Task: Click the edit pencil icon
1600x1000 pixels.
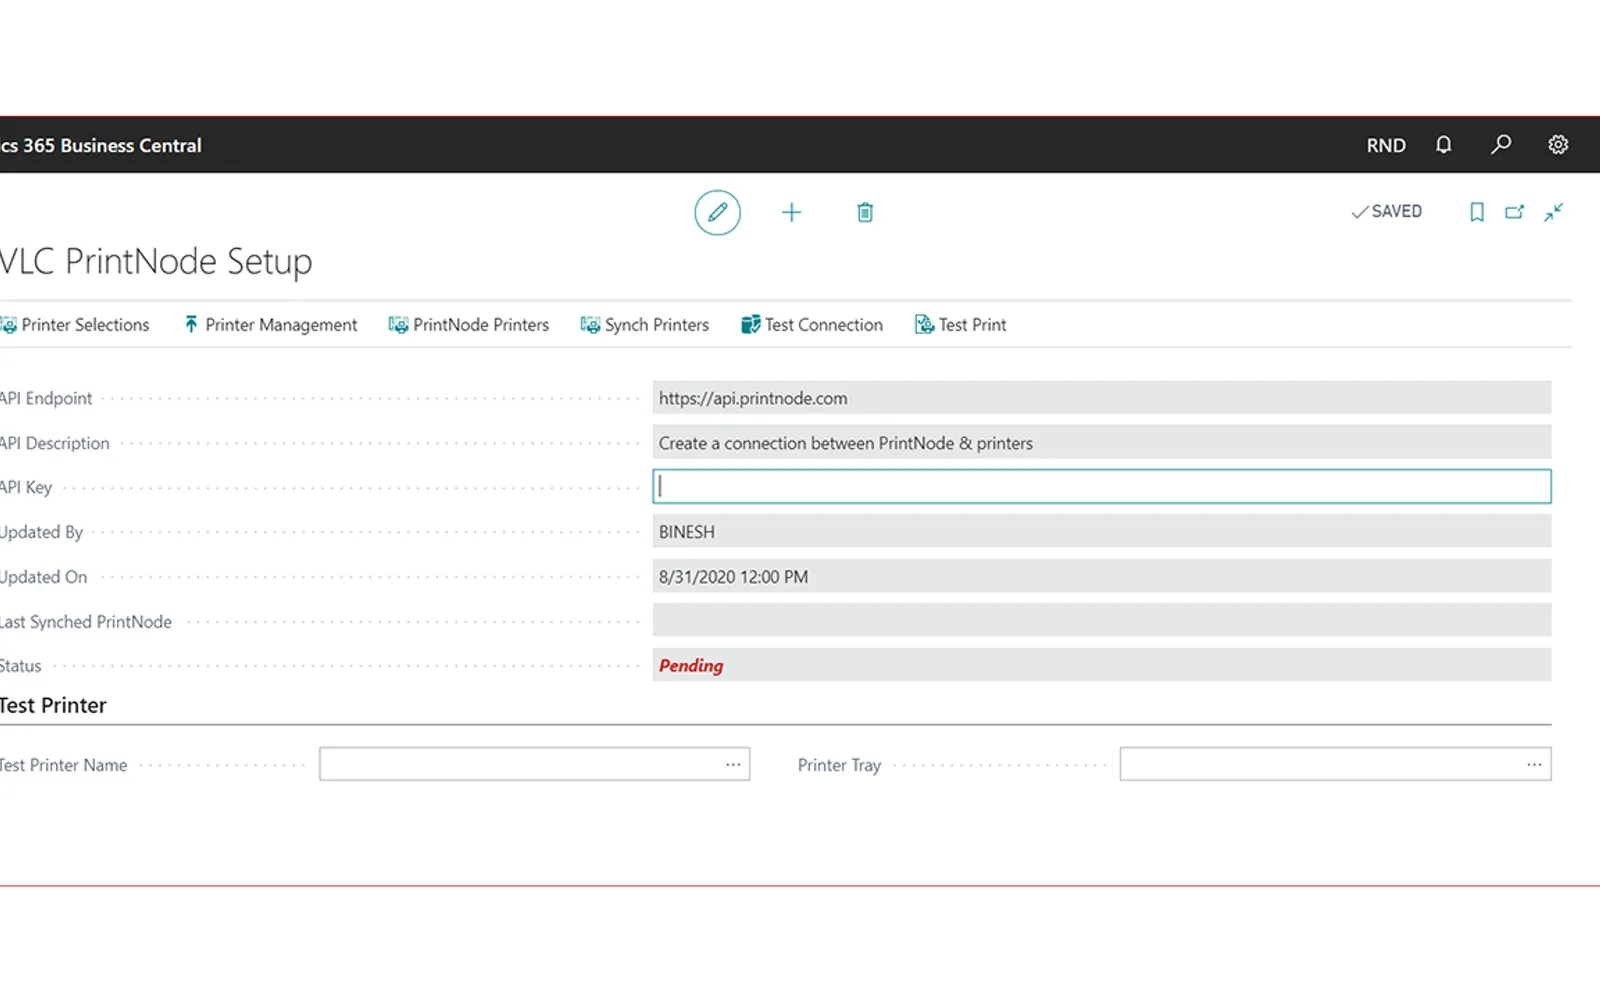Action: click(x=717, y=212)
